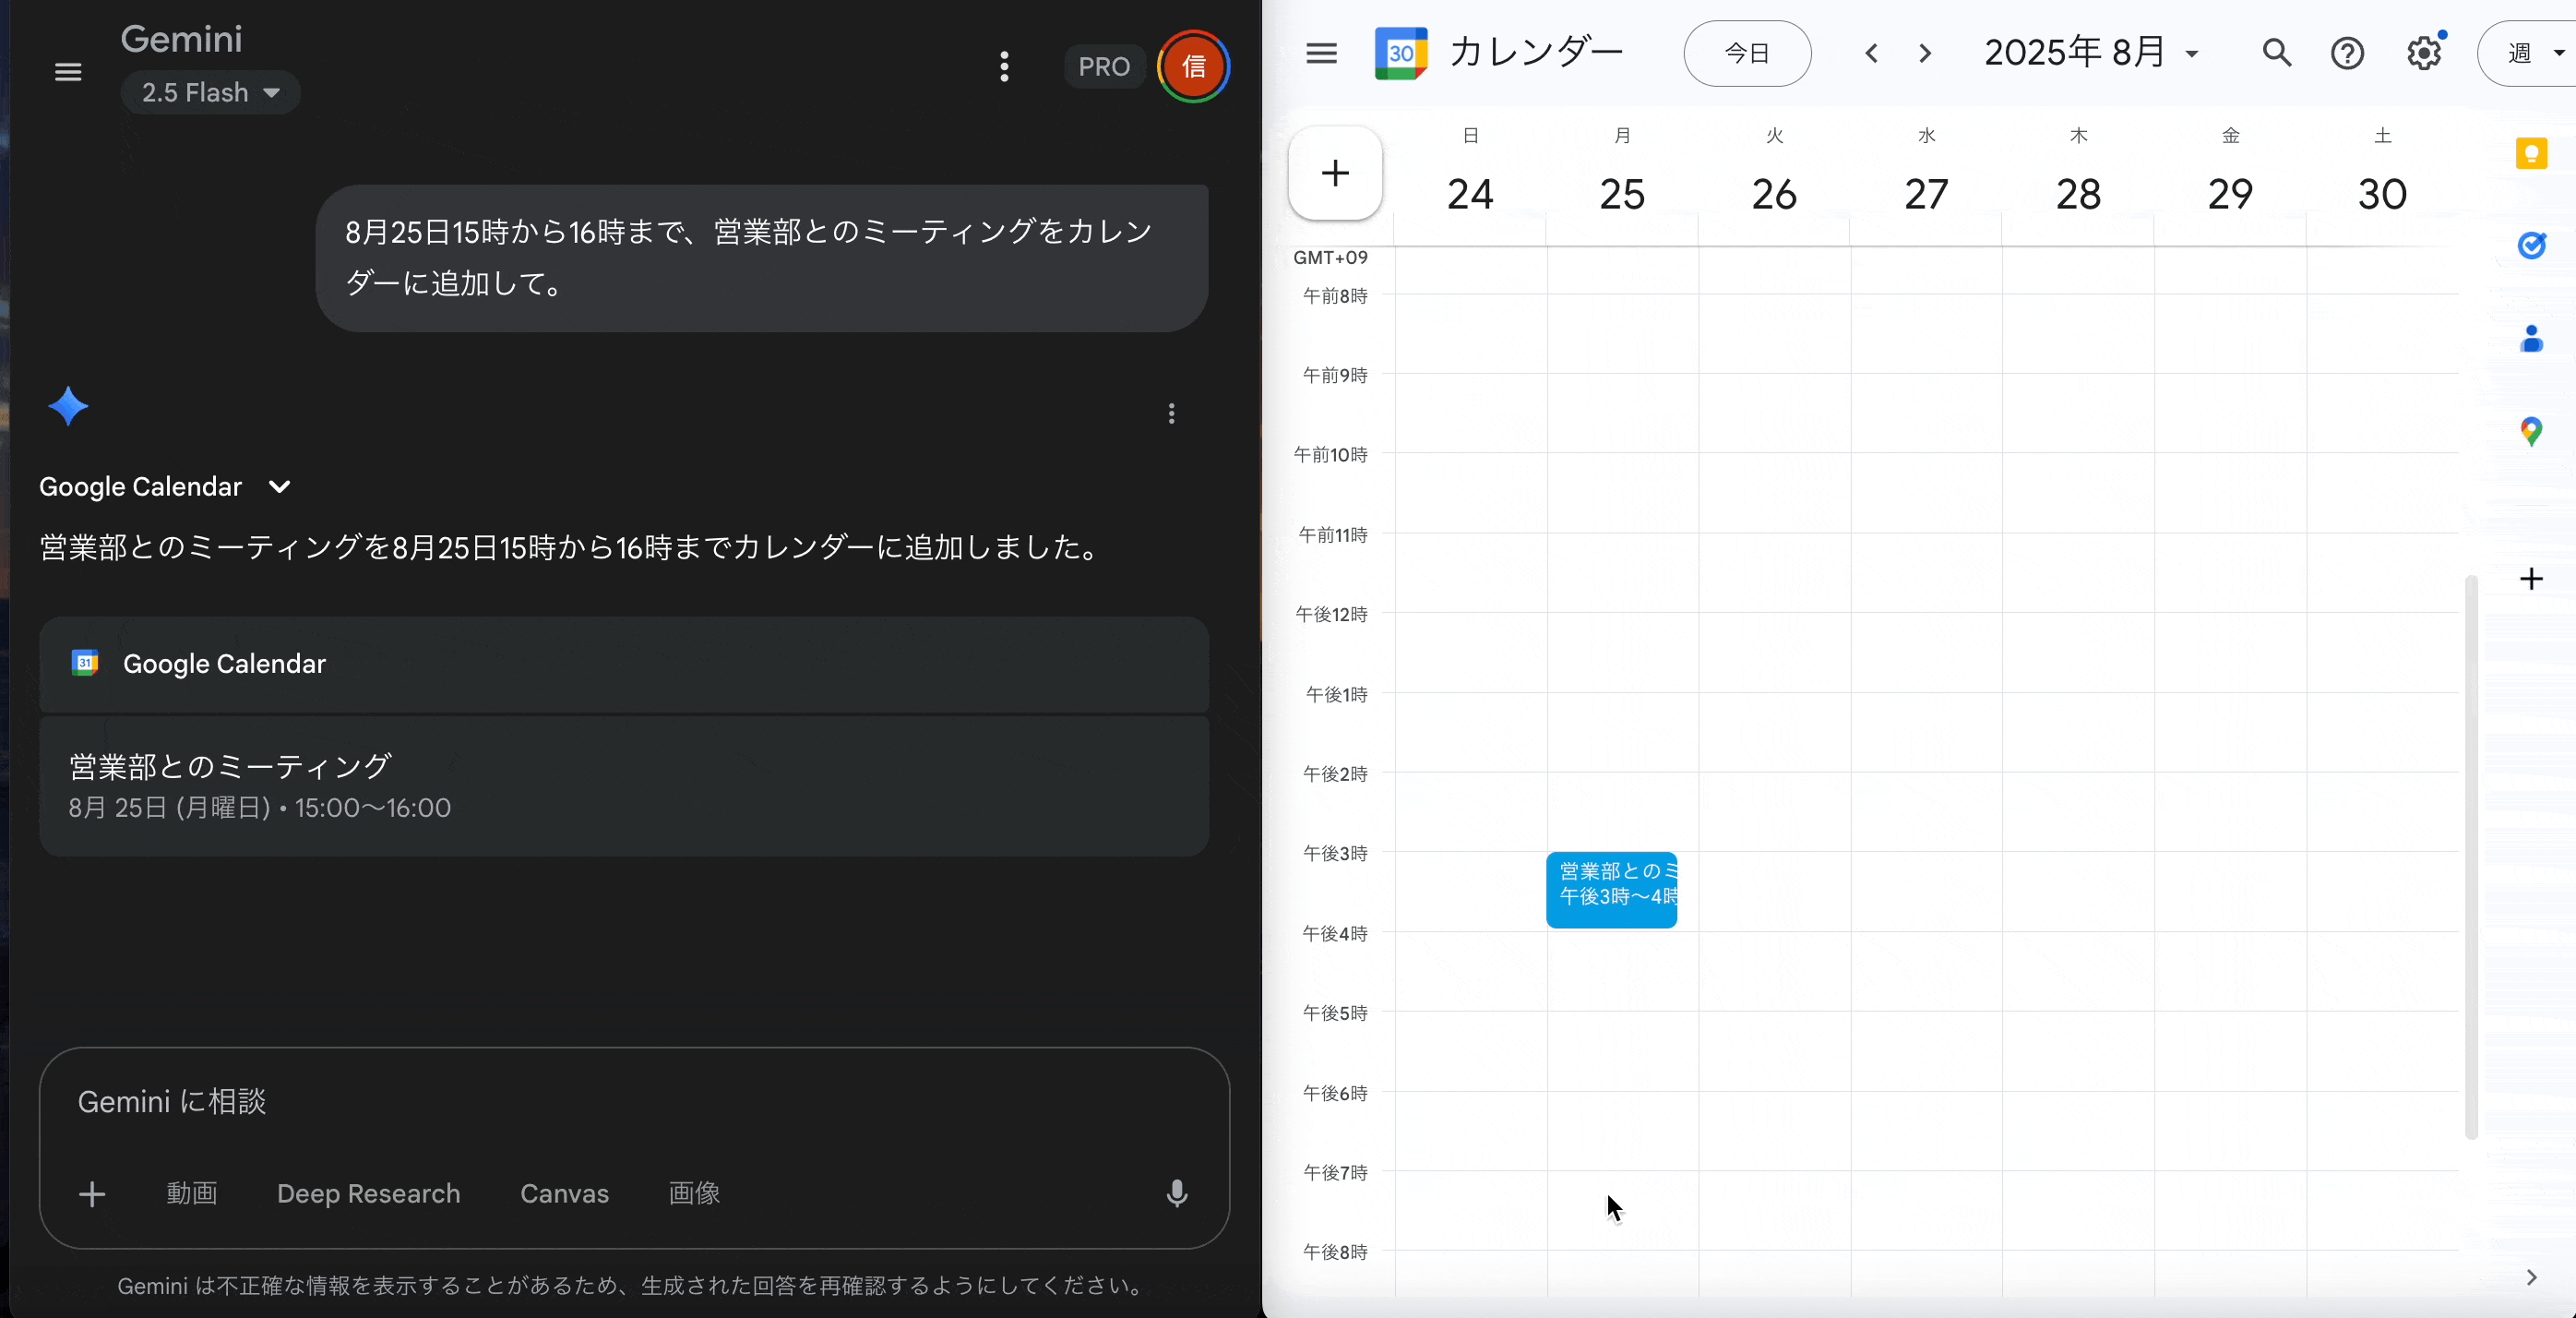Screen dimensions: 2576x1318
Task: Expand the 2.5 Flash model selector
Action: coord(210,93)
